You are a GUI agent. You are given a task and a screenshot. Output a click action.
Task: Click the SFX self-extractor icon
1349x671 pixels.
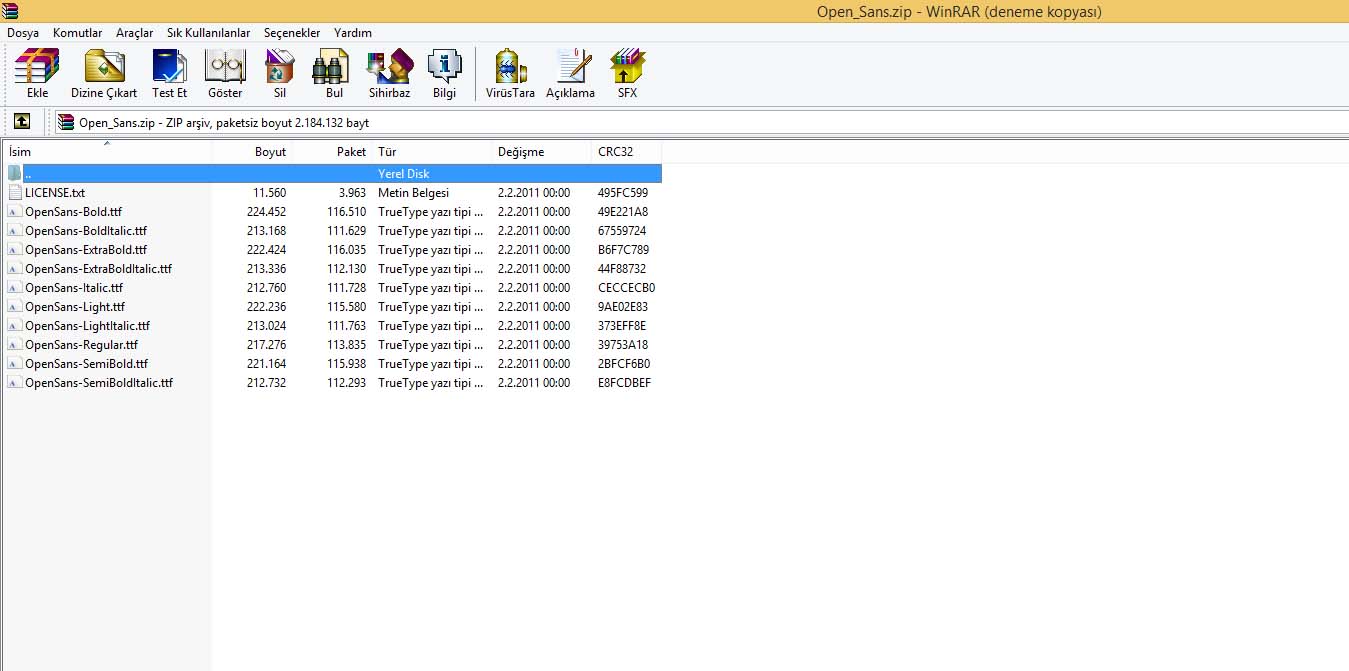tap(627, 73)
